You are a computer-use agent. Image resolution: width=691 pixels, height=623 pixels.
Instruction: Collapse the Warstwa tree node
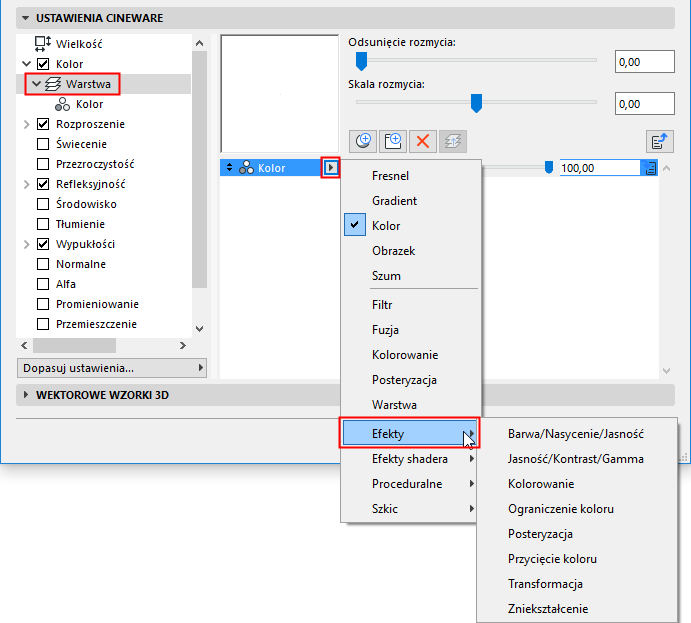pyautogui.click(x=37, y=84)
